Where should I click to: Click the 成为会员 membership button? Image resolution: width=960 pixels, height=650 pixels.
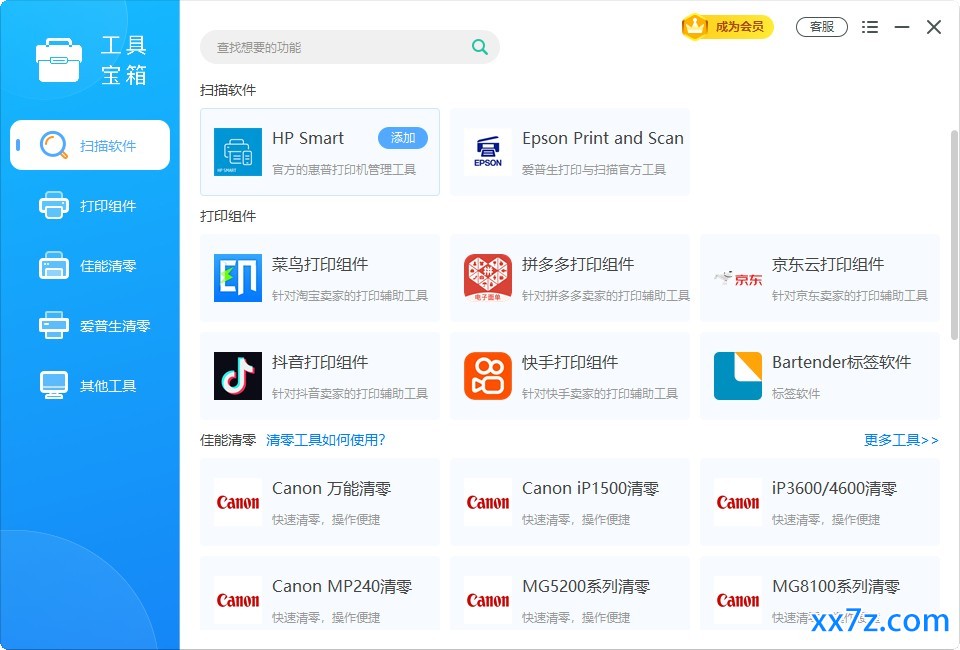tap(727, 26)
